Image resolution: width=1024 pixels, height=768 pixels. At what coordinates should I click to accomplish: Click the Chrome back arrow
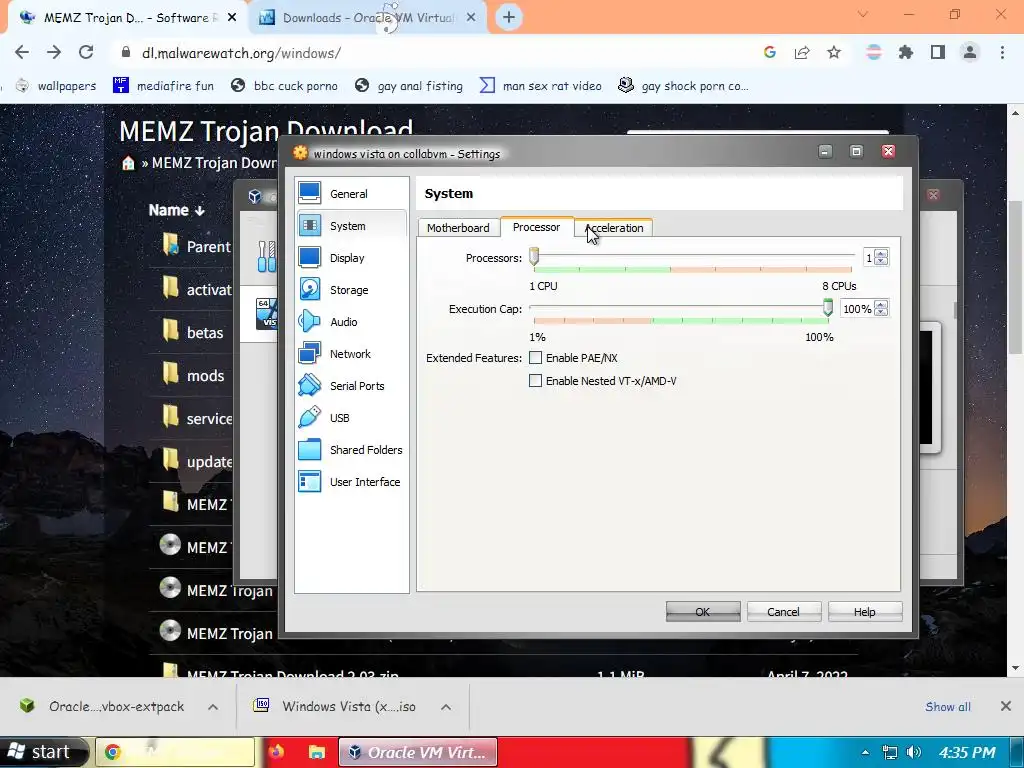22,52
